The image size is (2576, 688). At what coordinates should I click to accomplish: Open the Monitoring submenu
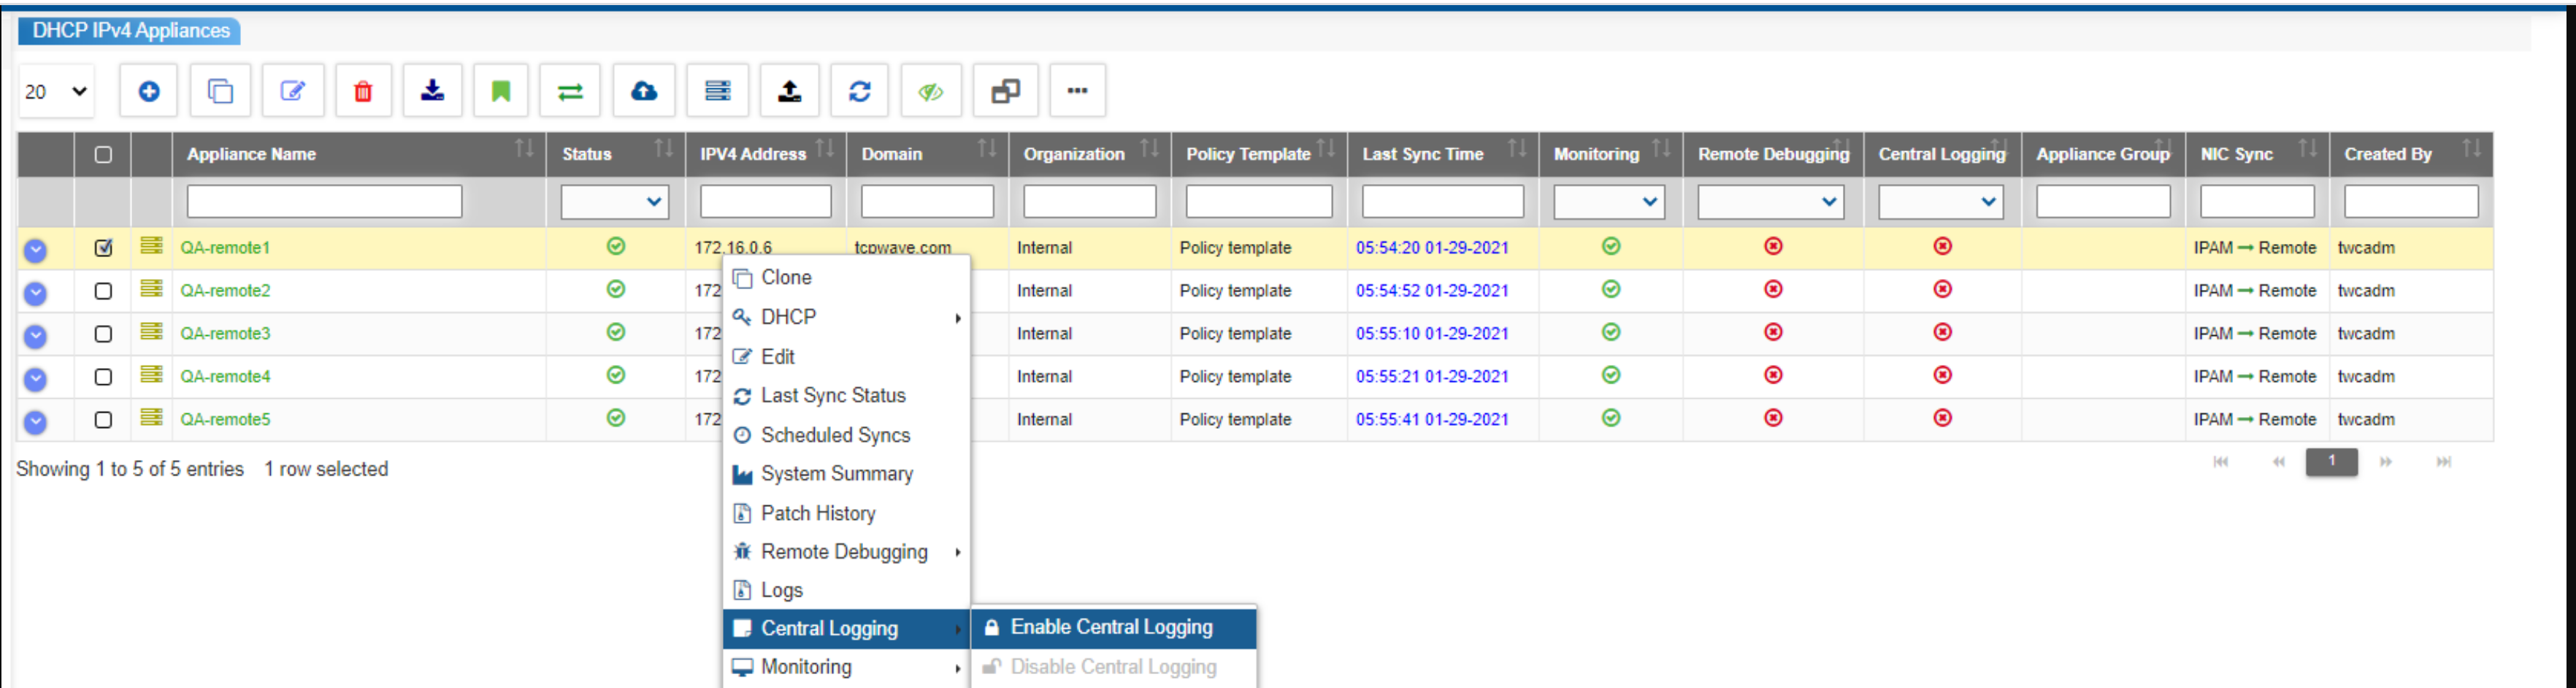[846, 667]
